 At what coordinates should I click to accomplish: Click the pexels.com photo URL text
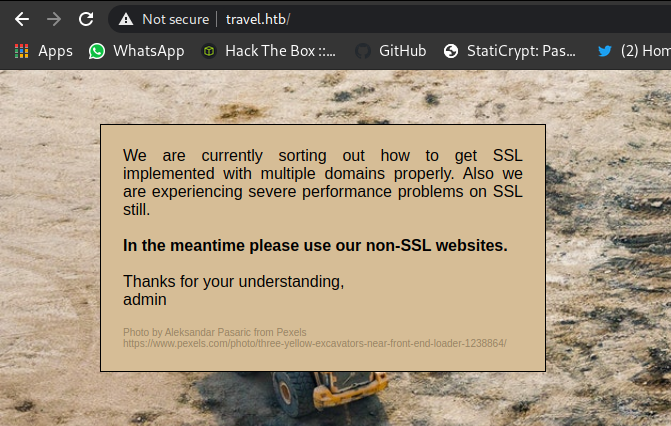[x=314, y=343]
